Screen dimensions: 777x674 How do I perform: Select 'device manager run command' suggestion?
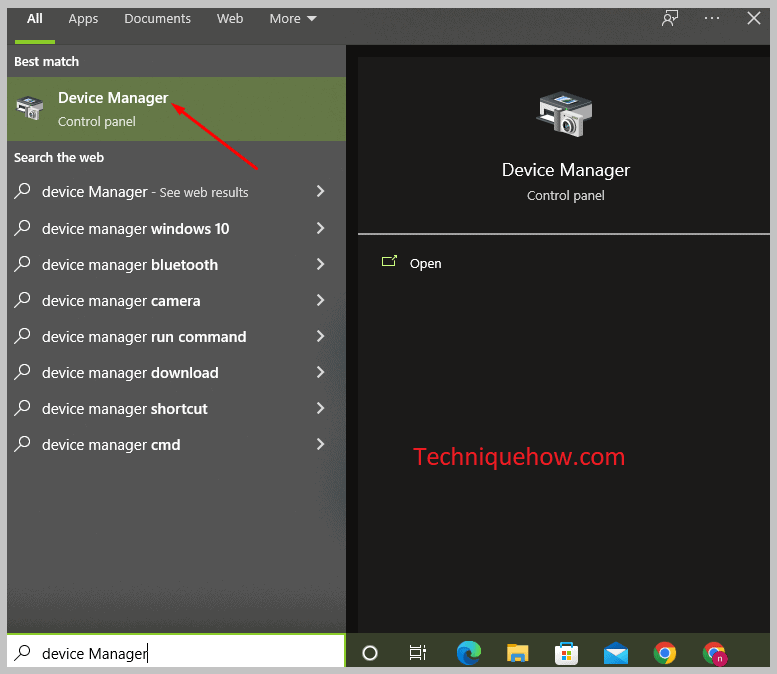[x=176, y=337]
